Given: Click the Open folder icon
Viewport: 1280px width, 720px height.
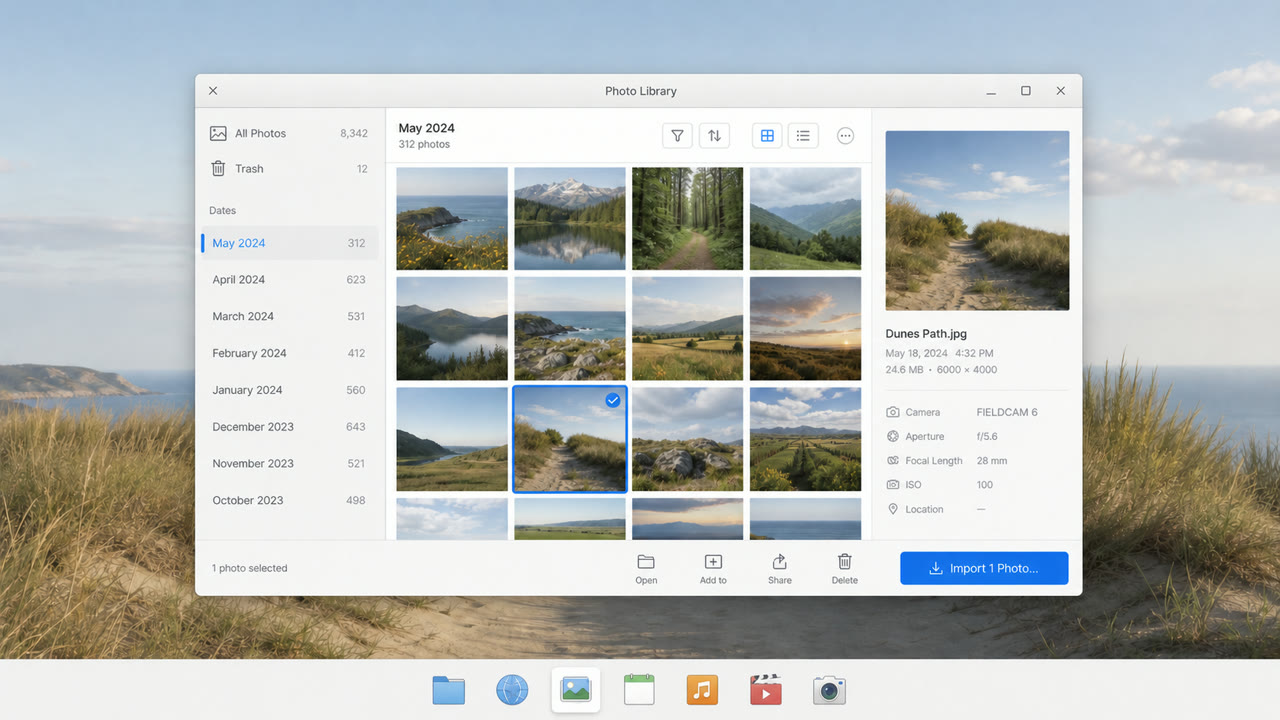Looking at the screenshot, I should click(x=646, y=562).
